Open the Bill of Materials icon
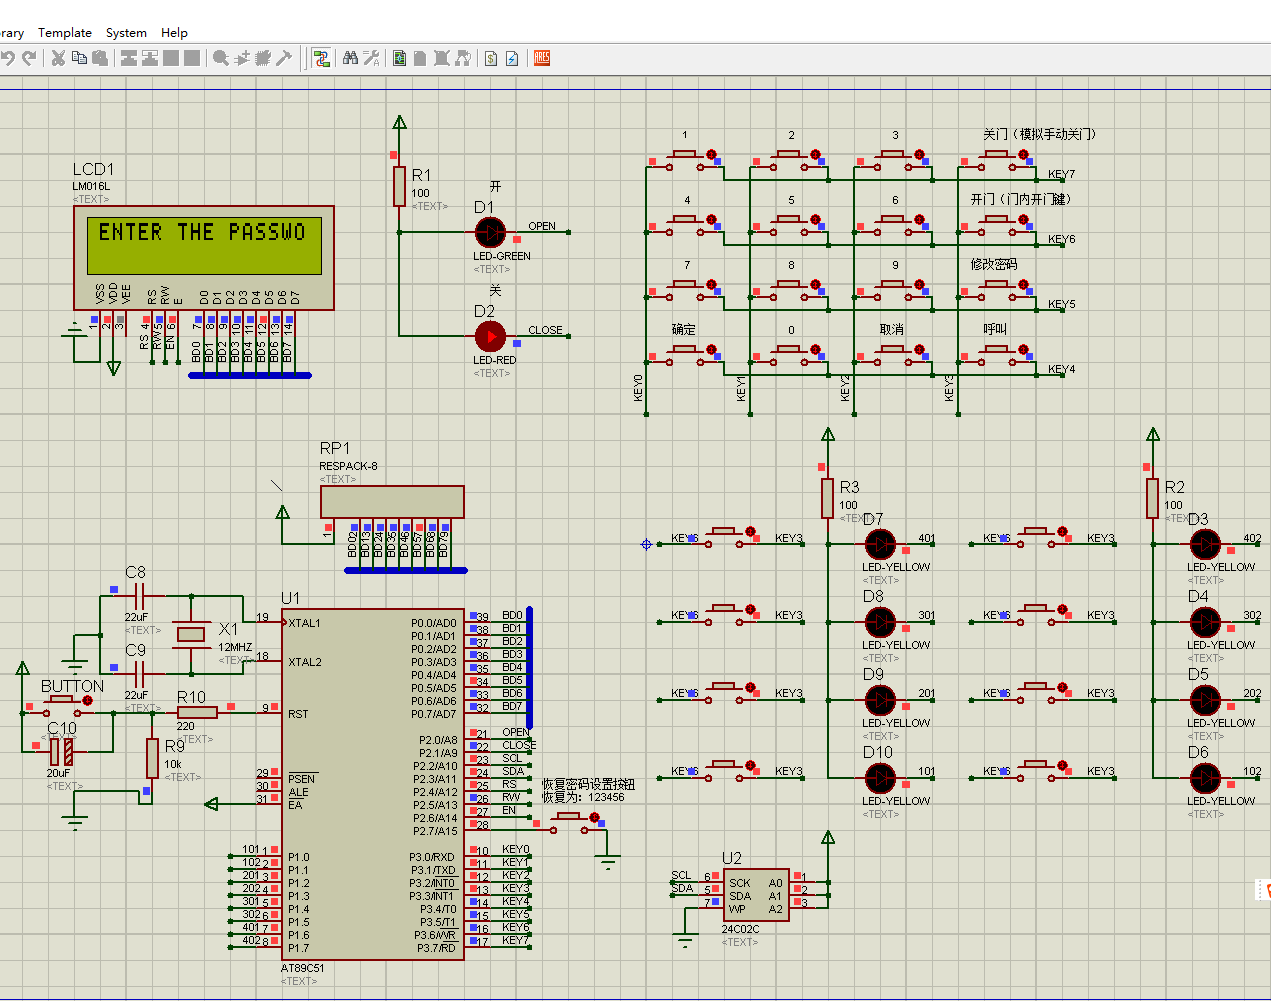The image size is (1271, 1001). (491, 58)
